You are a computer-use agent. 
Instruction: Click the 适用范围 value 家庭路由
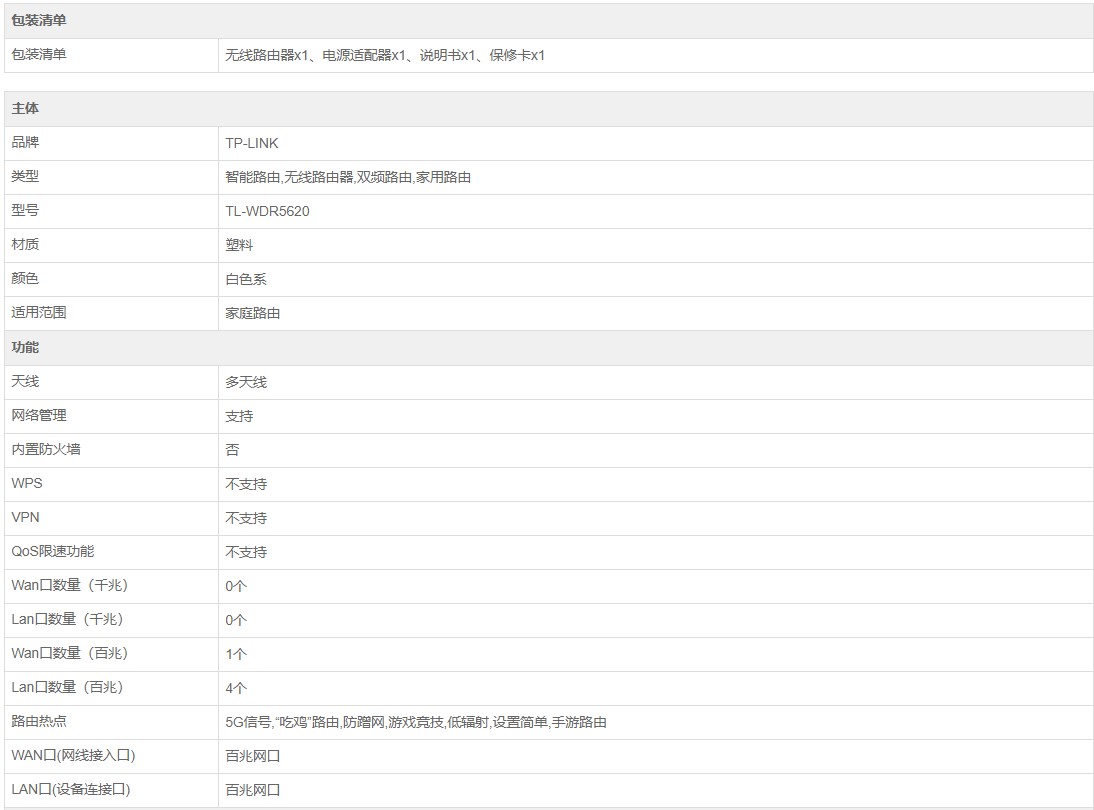click(253, 313)
